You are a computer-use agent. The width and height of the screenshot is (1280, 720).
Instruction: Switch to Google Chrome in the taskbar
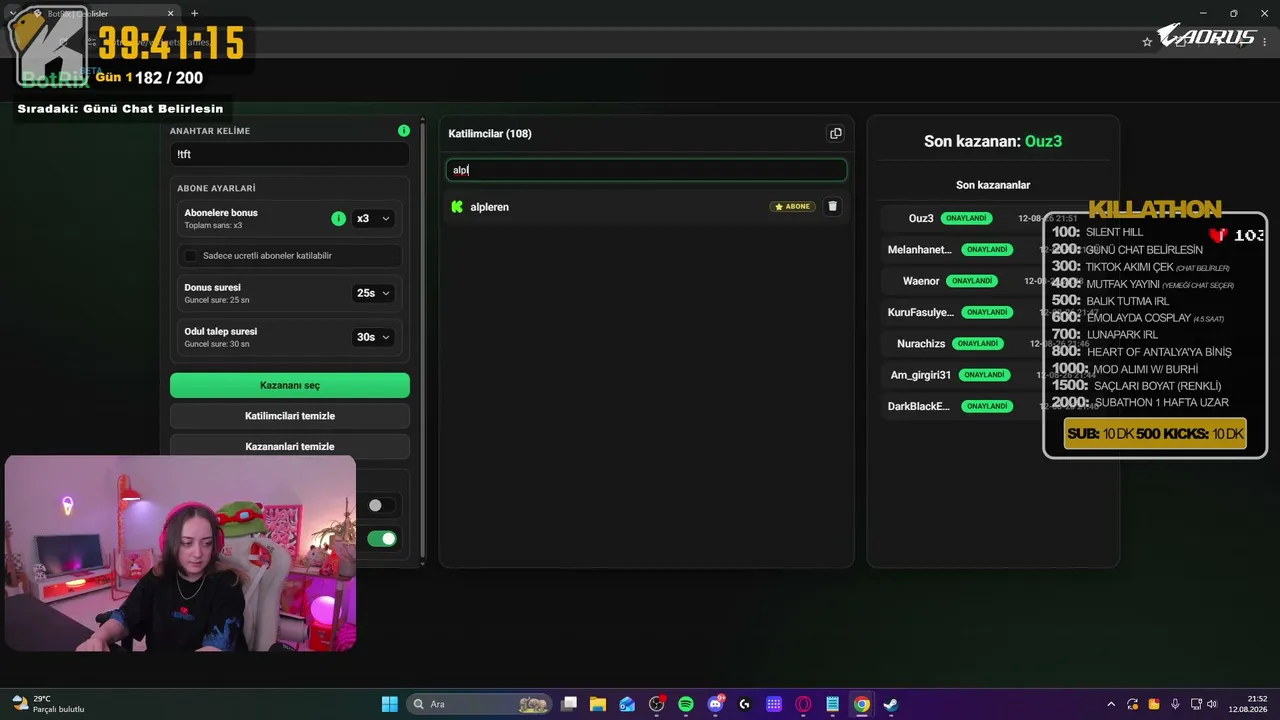tap(861, 704)
